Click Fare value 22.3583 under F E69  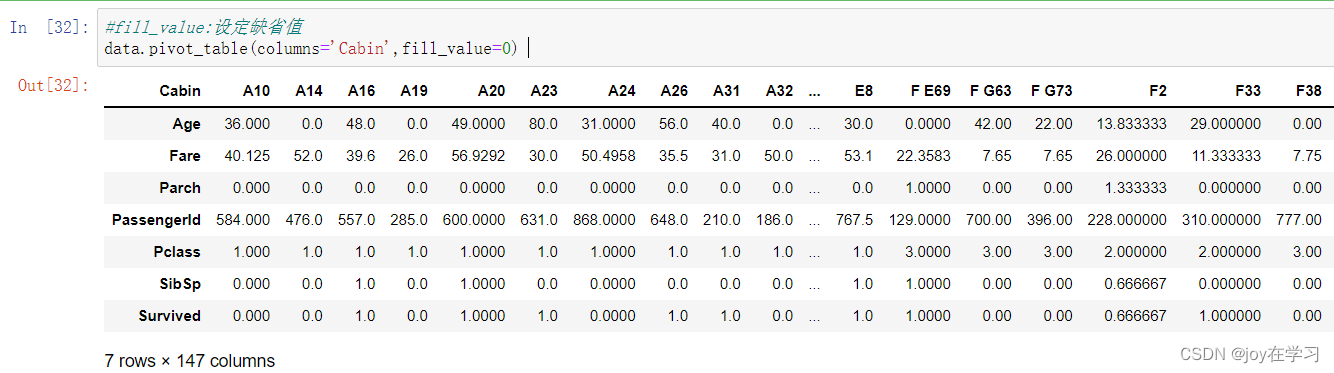click(924, 156)
